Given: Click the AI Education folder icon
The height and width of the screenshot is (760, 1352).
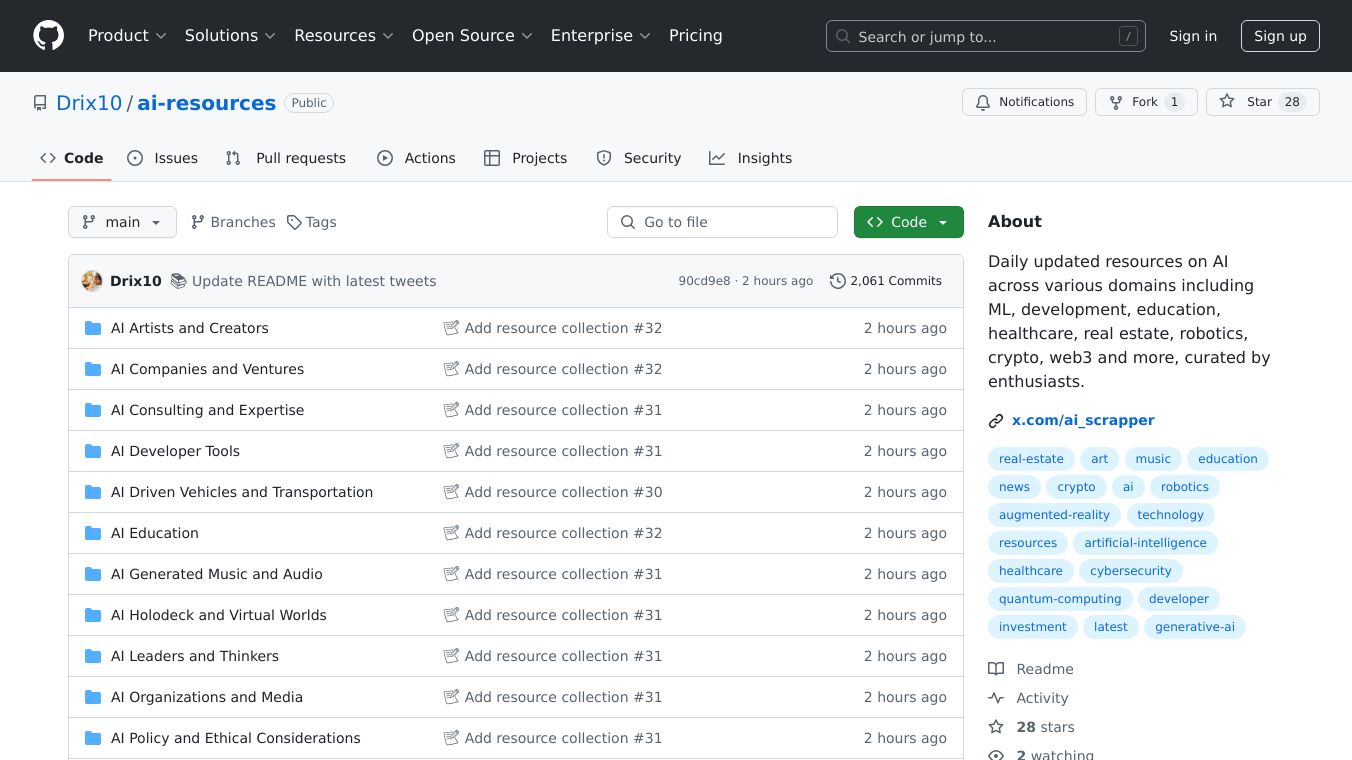Looking at the screenshot, I should pos(93,533).
